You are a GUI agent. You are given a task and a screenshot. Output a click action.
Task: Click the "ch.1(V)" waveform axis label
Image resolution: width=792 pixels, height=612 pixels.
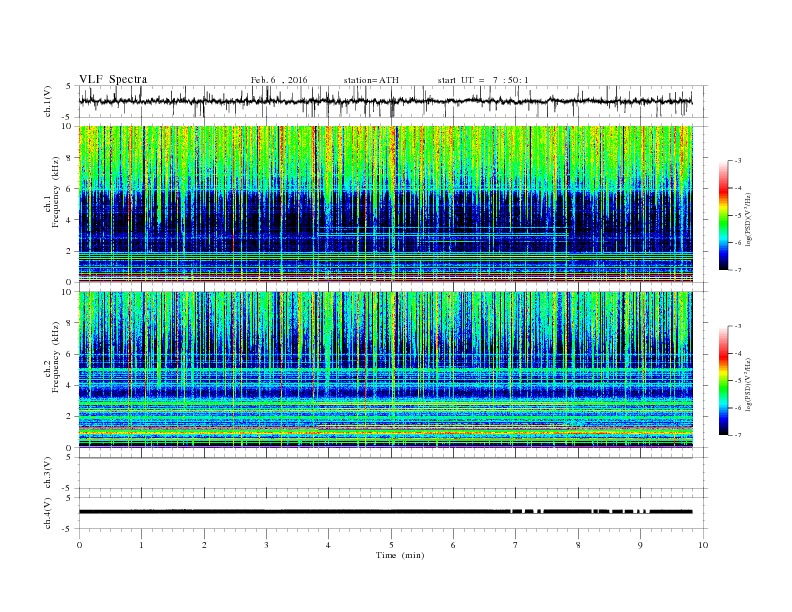[48, 101]
